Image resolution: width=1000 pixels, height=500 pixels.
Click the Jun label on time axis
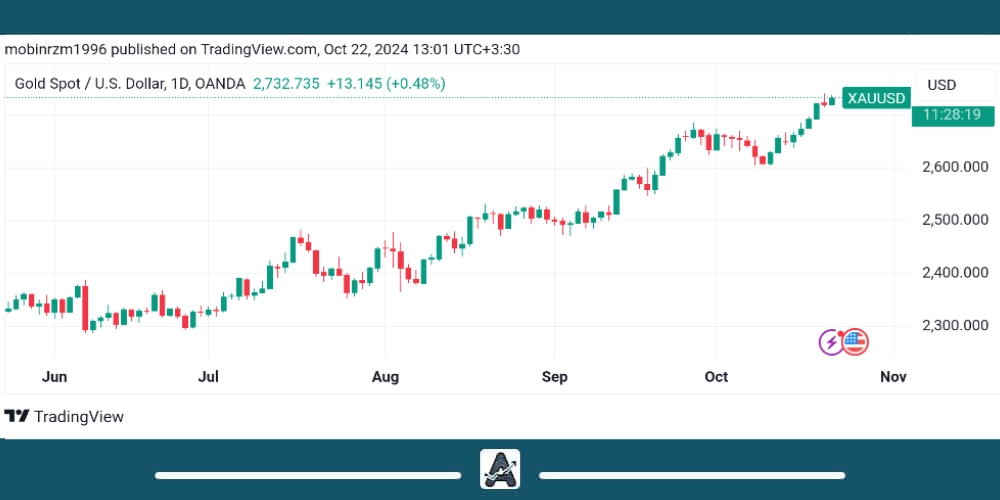(55, 377)
